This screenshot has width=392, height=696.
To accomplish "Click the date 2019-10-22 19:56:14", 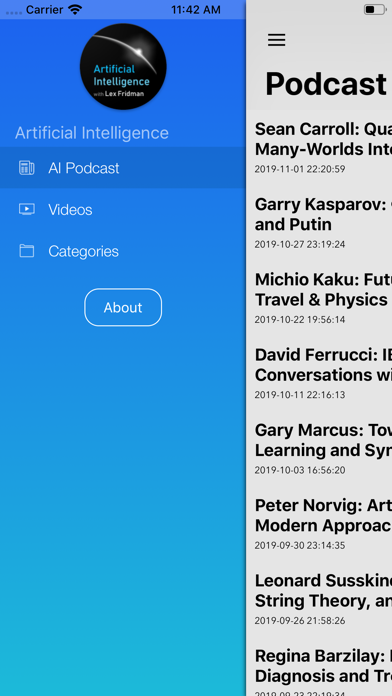I will 300,320.
